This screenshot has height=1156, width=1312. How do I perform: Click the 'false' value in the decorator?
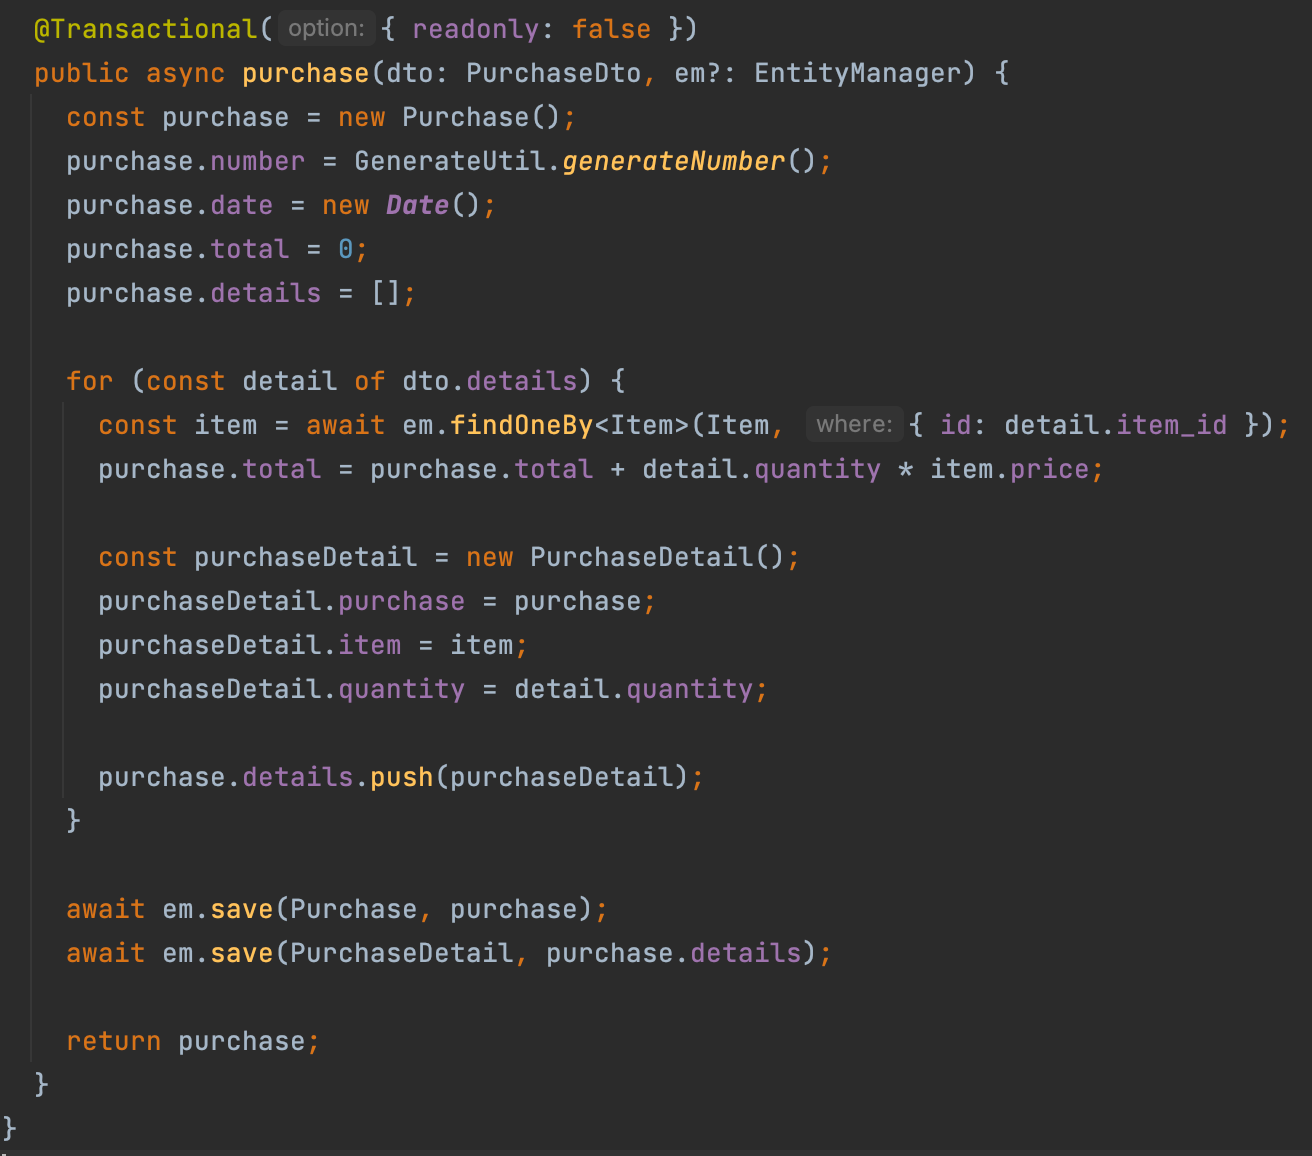point(611,29)
